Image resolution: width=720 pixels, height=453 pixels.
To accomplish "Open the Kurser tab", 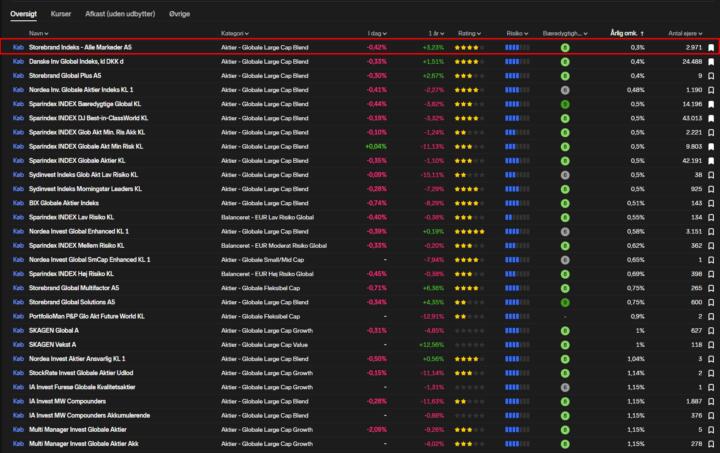I will coord(61,14).
